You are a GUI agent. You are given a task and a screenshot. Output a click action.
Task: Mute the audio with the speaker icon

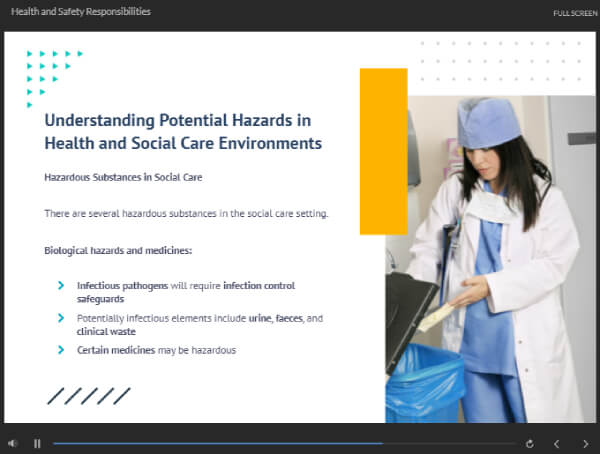12,443
